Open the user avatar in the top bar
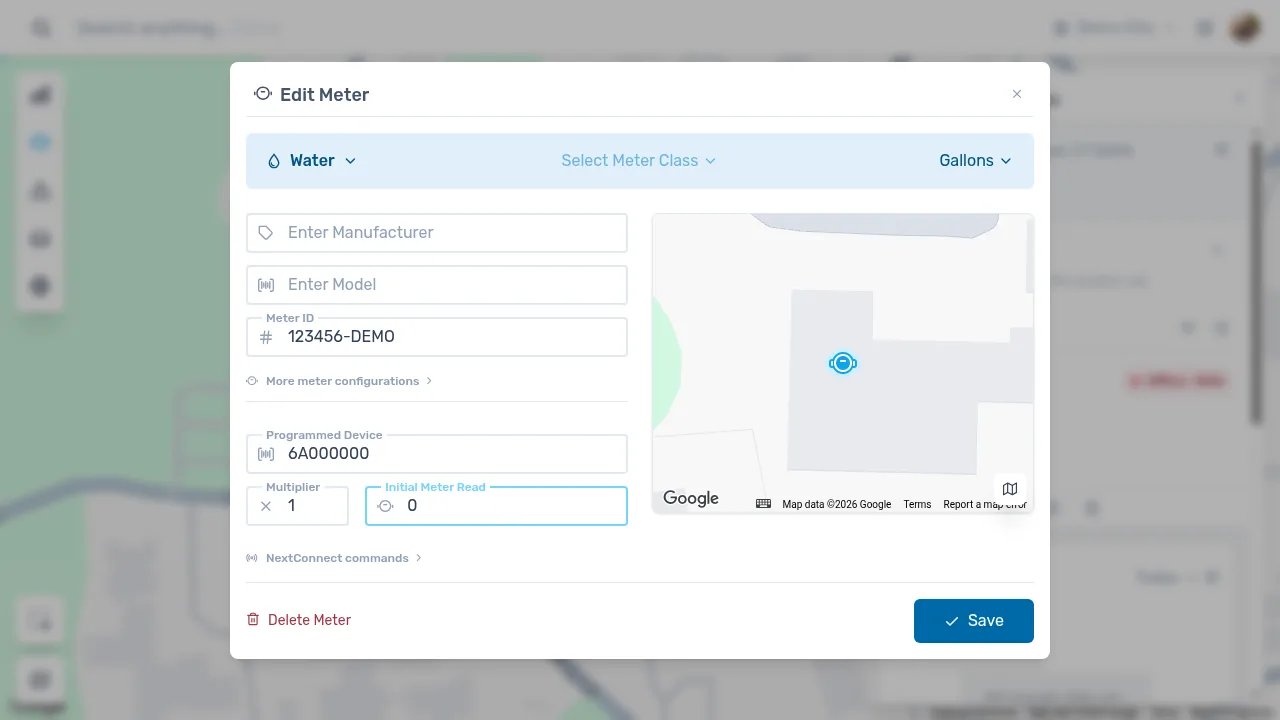The height and width of the screenshot is (720, 1280). point(1245,27)
